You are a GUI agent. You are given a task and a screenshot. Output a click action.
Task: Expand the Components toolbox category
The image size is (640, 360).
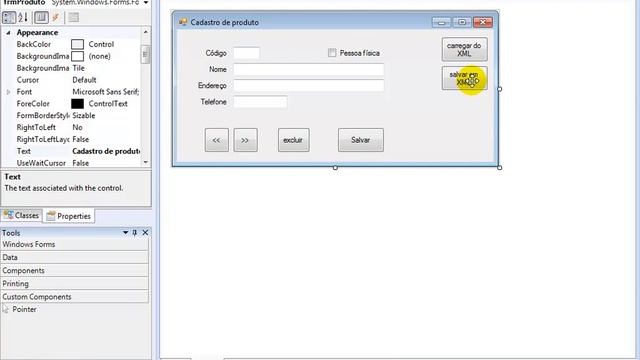[x=75, y=271]
